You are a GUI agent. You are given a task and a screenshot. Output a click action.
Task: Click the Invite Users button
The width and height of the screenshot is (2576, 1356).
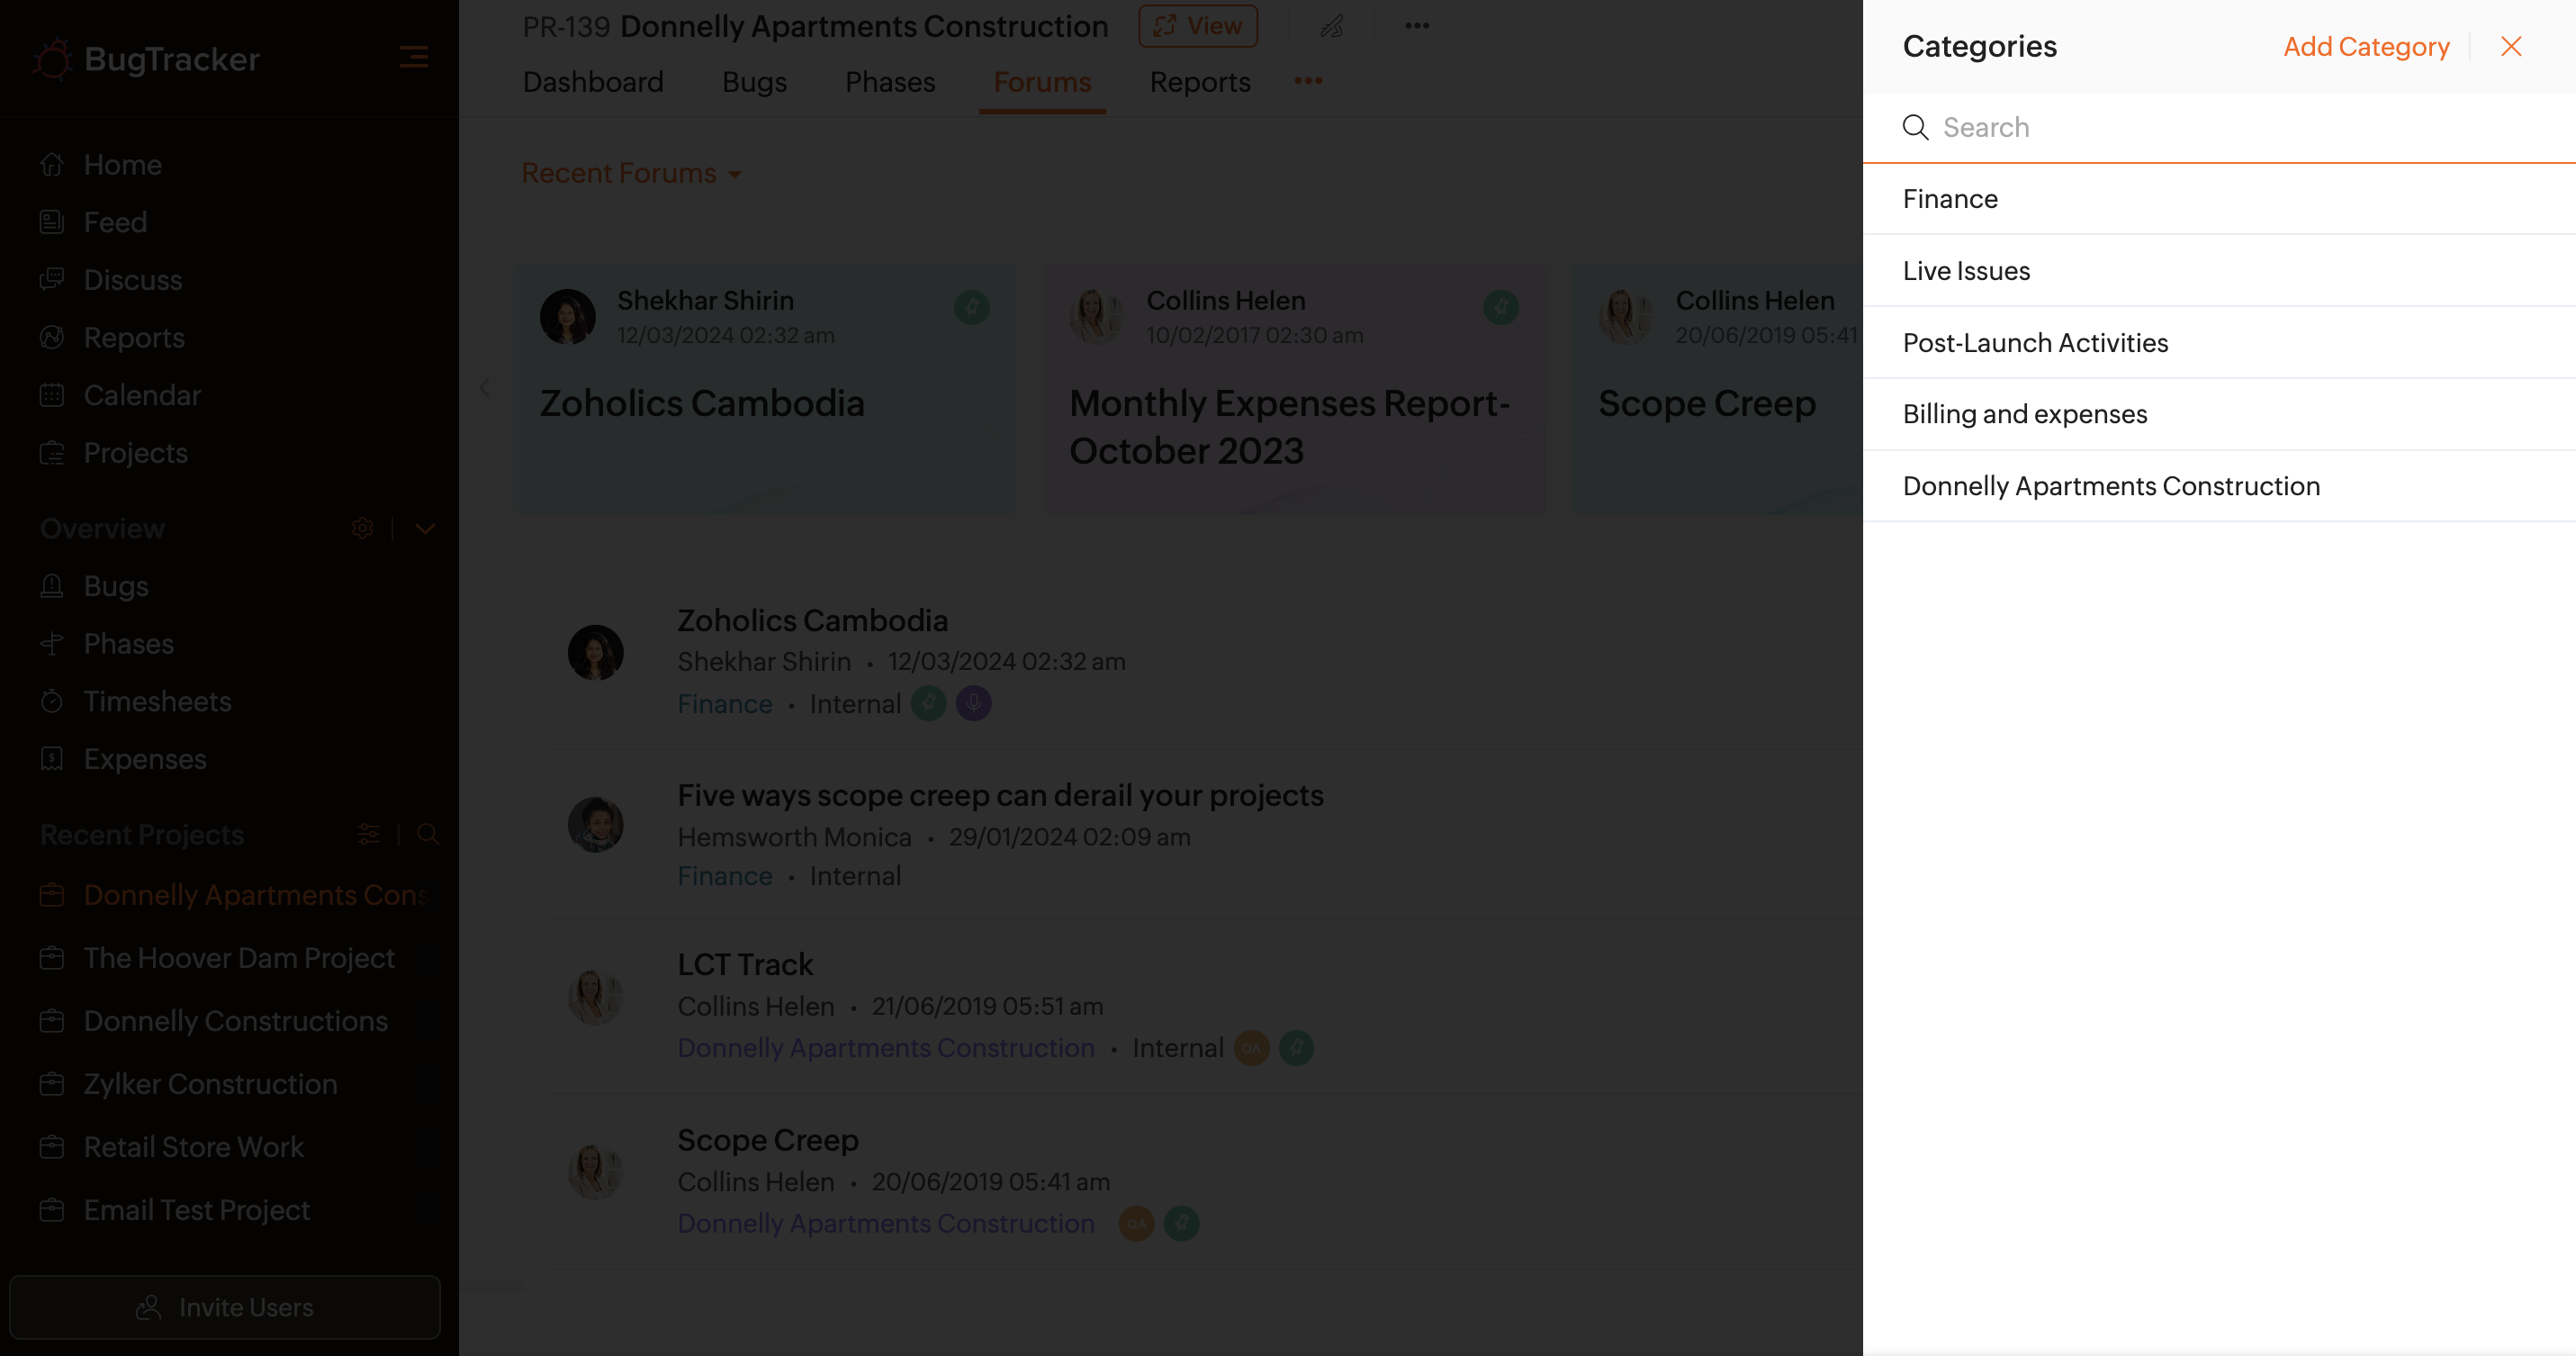click(225, 1307)
